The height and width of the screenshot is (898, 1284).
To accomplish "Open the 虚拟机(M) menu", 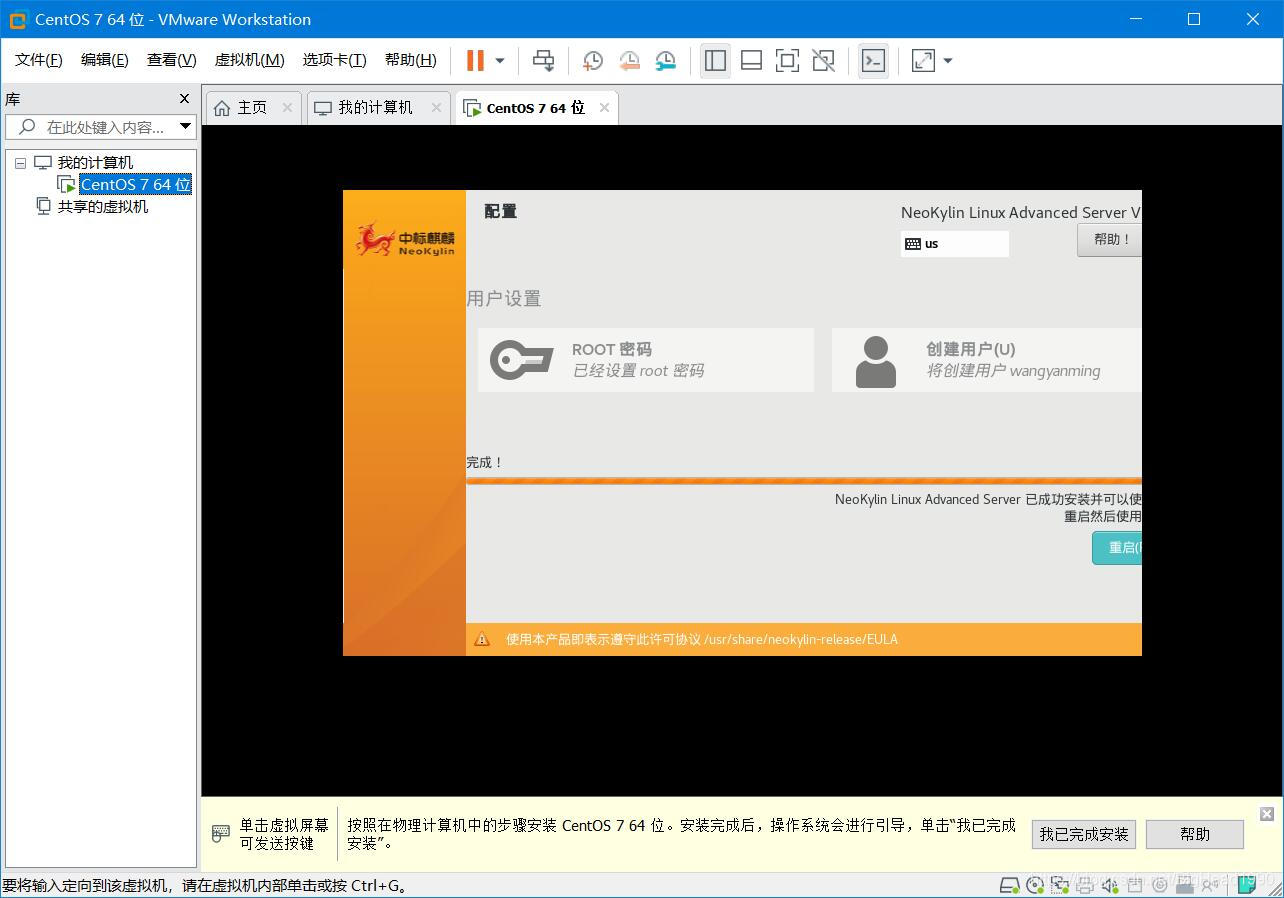I will point(250,60).
